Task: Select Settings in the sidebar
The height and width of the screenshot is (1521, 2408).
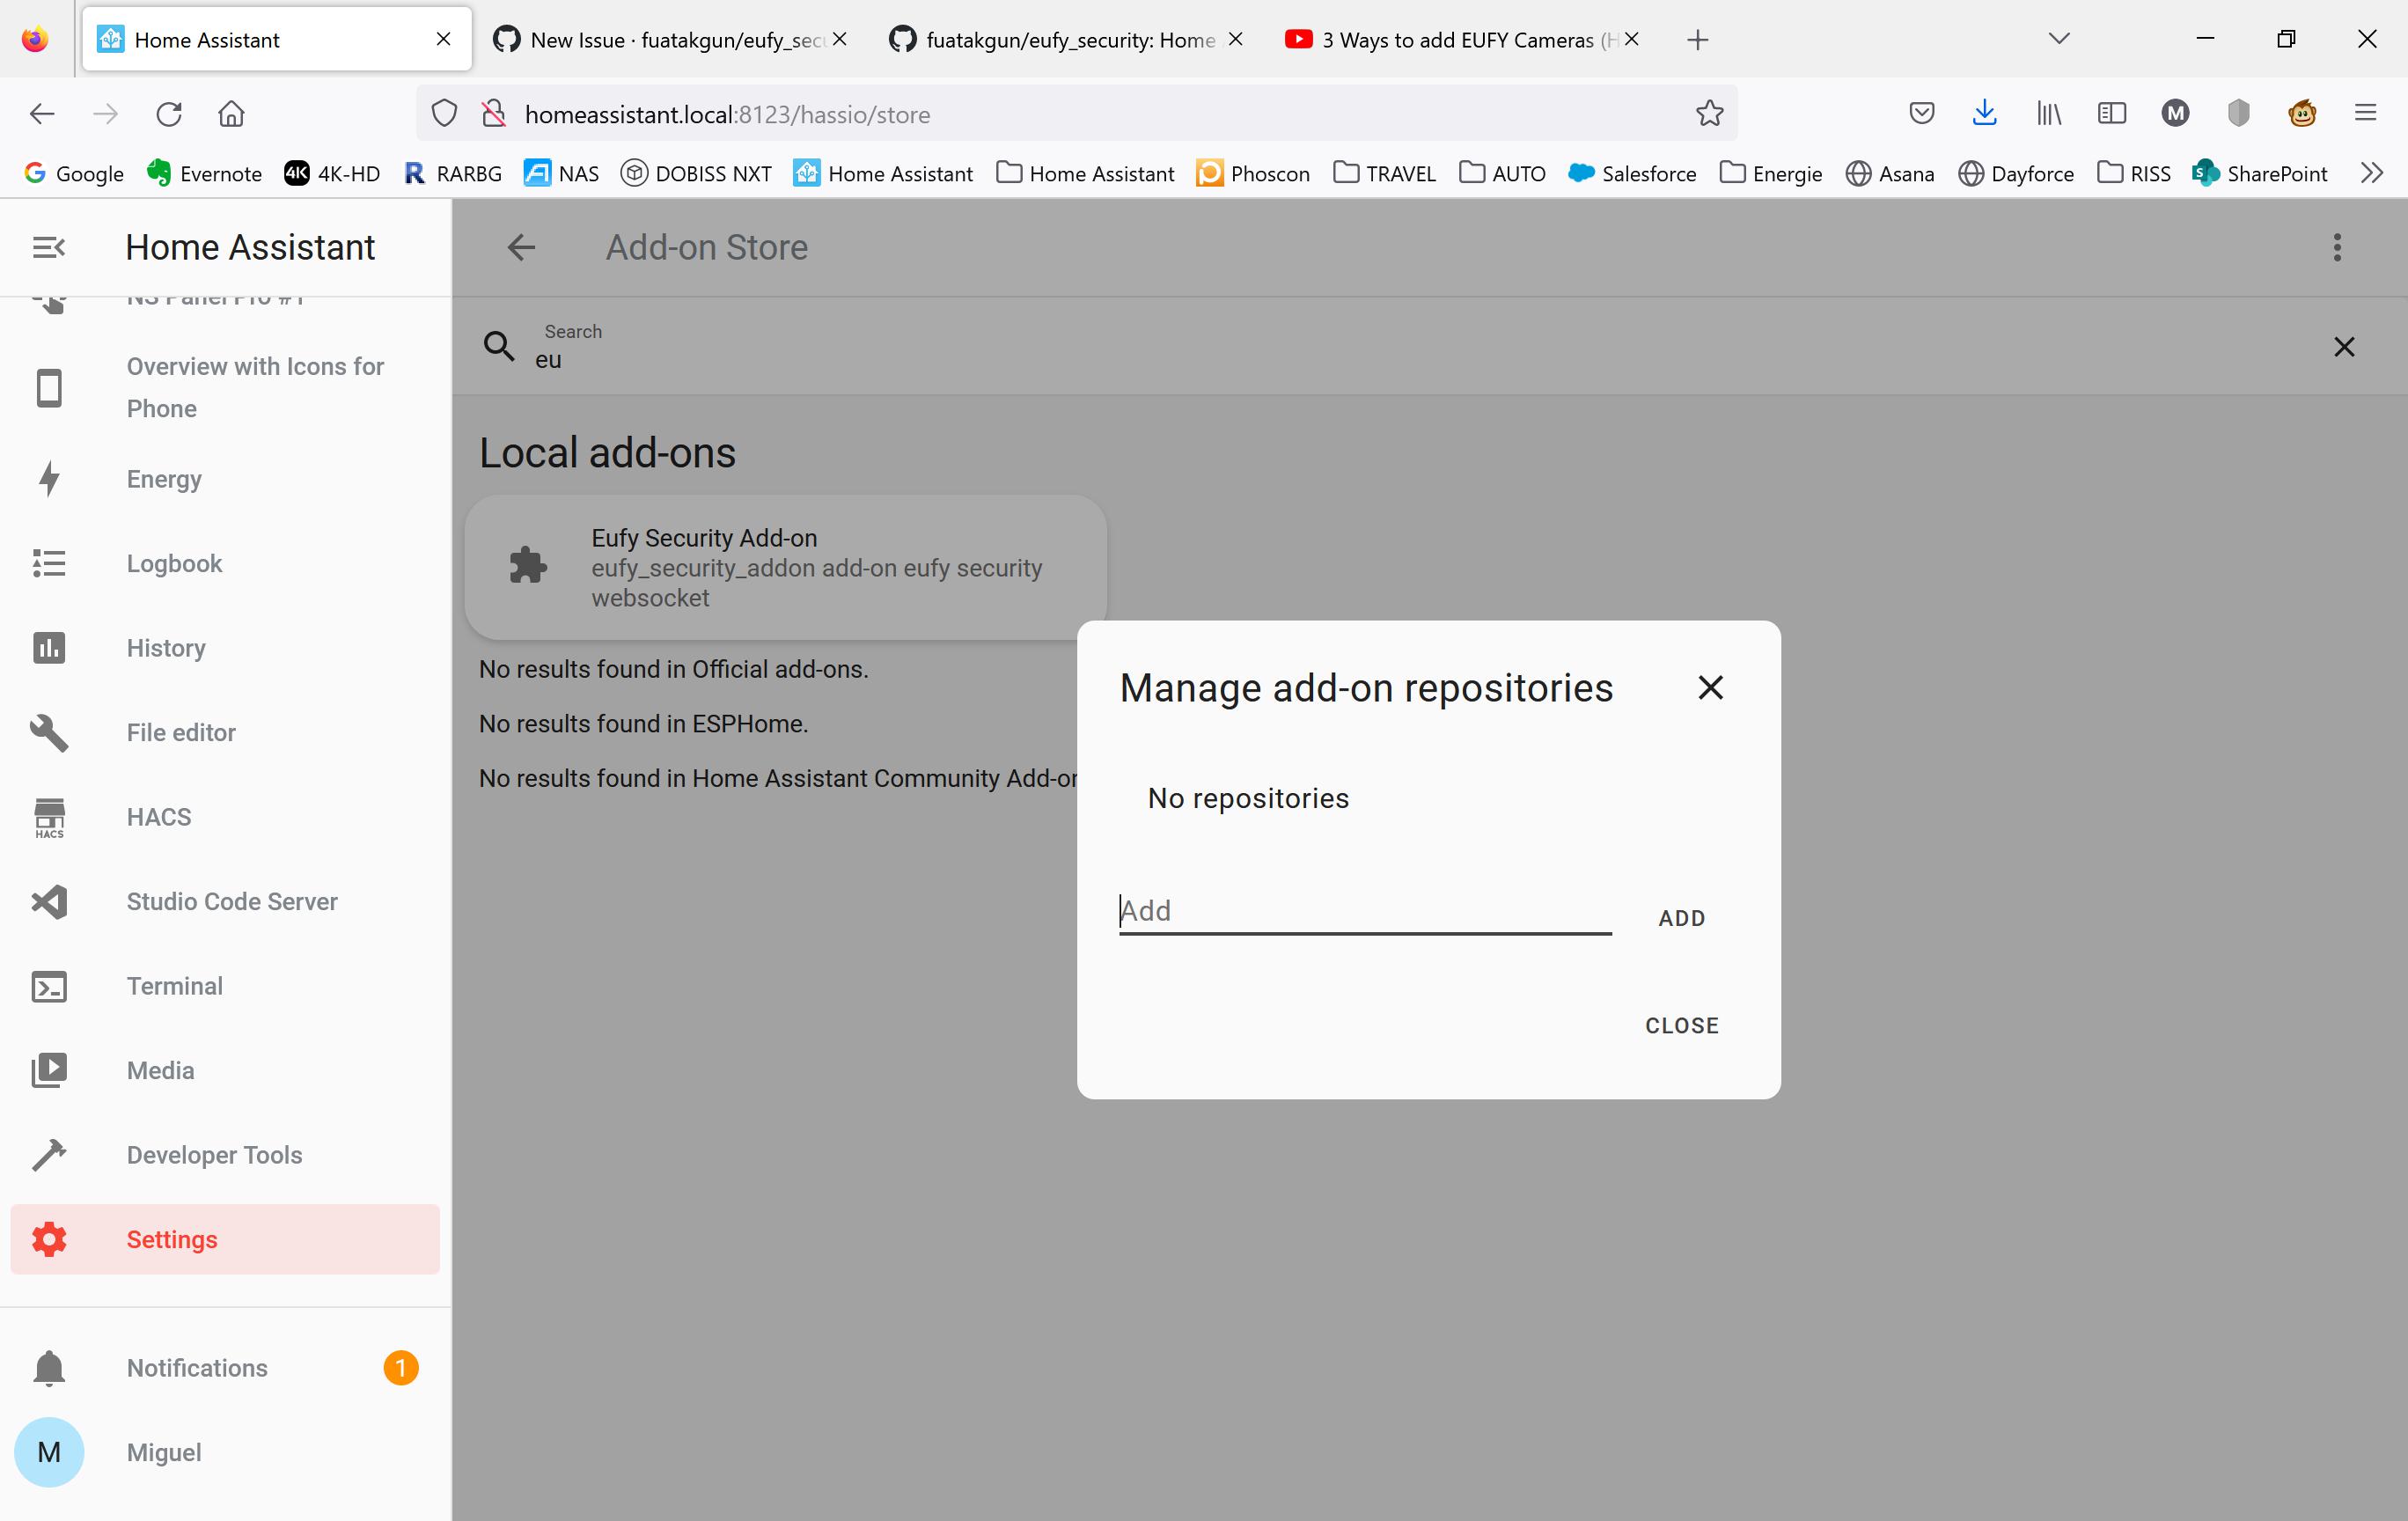Action: pos(225,1239)
